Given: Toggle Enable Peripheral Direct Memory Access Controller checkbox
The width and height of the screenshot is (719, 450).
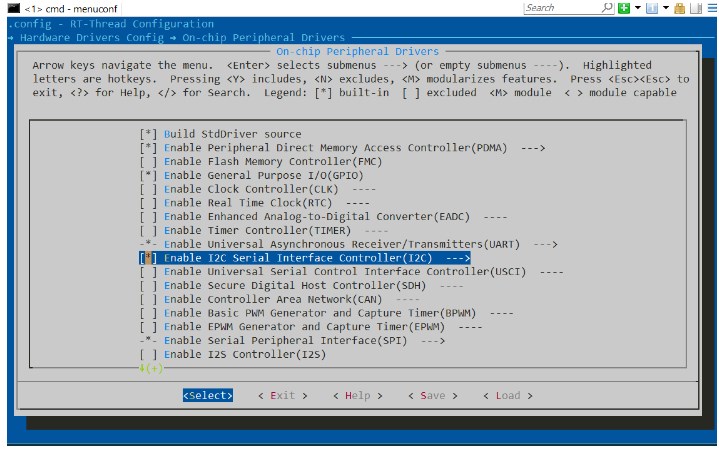Looking at the screenshot, I should pos(148,148).
